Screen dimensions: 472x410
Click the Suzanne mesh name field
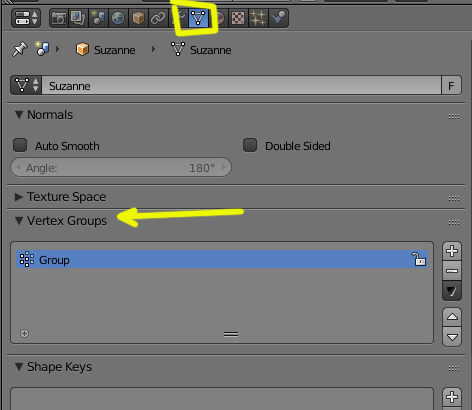tap(241, 85)
